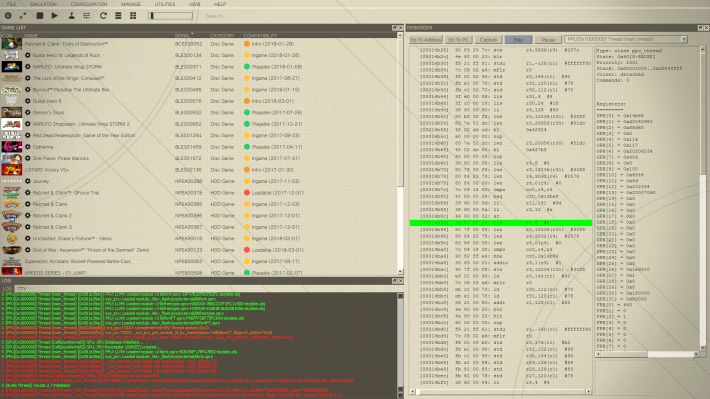Click the game list vertical scrollbar

400,154
